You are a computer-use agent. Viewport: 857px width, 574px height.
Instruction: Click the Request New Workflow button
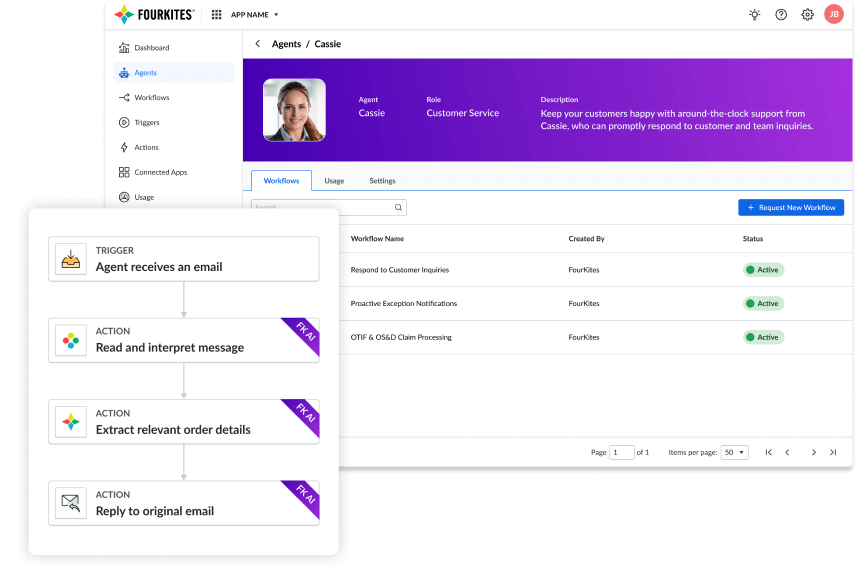791,207
